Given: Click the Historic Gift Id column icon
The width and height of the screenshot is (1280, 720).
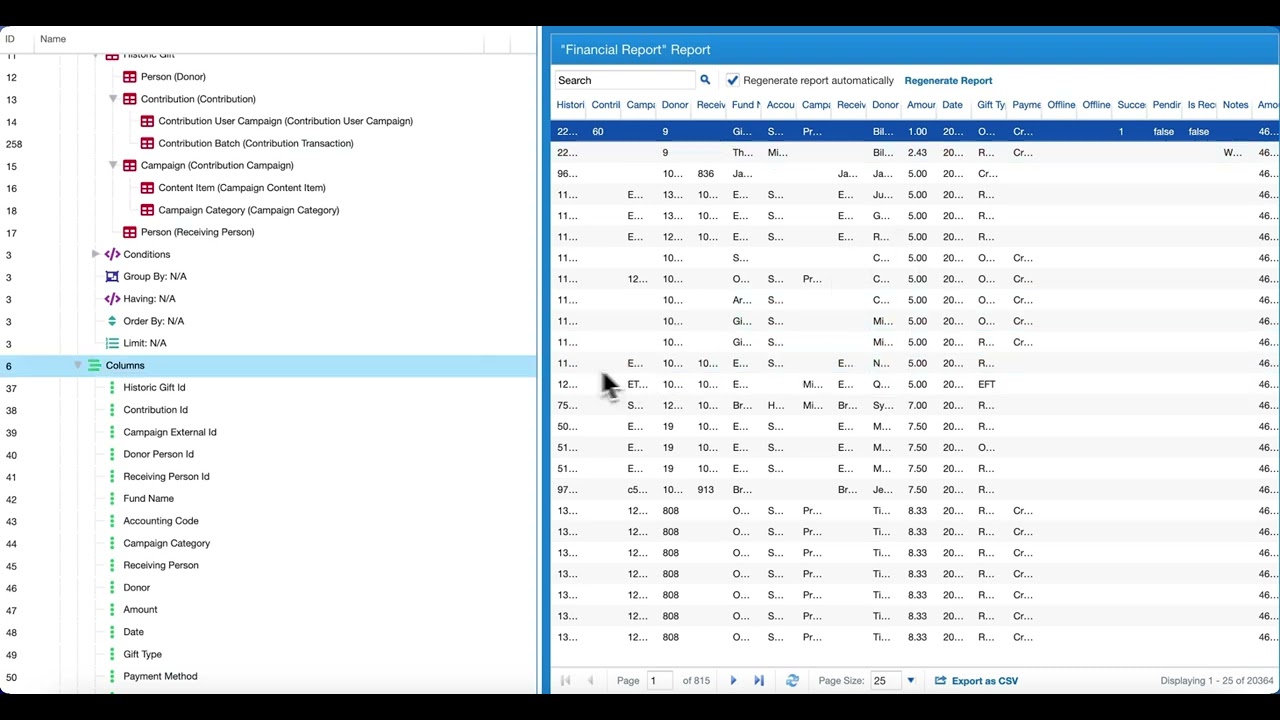Looking at the screenshot, I should (x=112, y=388).
